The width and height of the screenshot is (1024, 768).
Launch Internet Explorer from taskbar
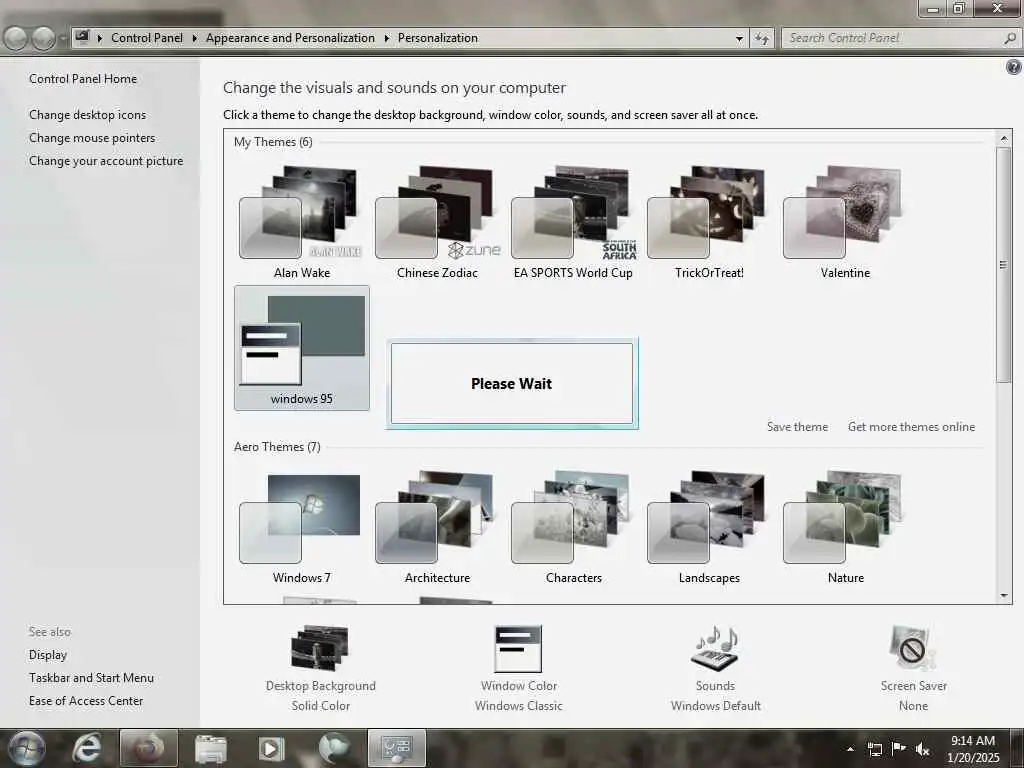click(x=86, y=748)
